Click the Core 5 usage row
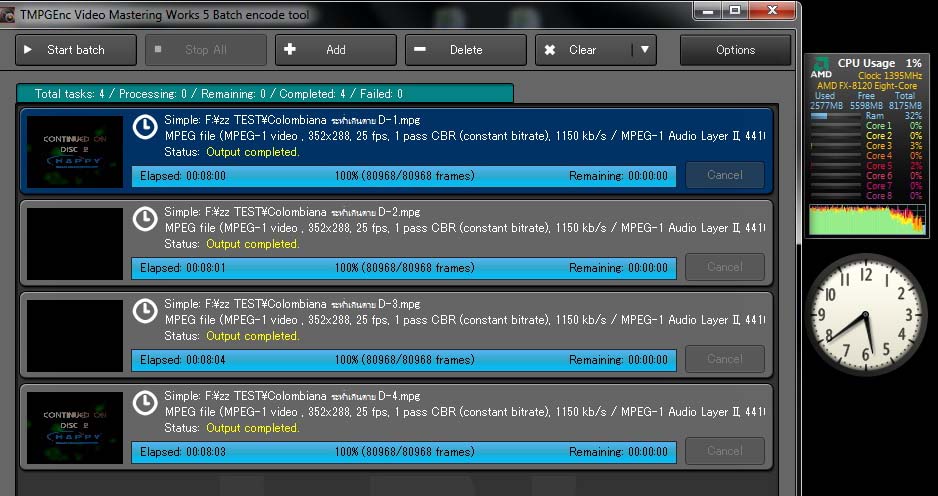 [866, 166]
